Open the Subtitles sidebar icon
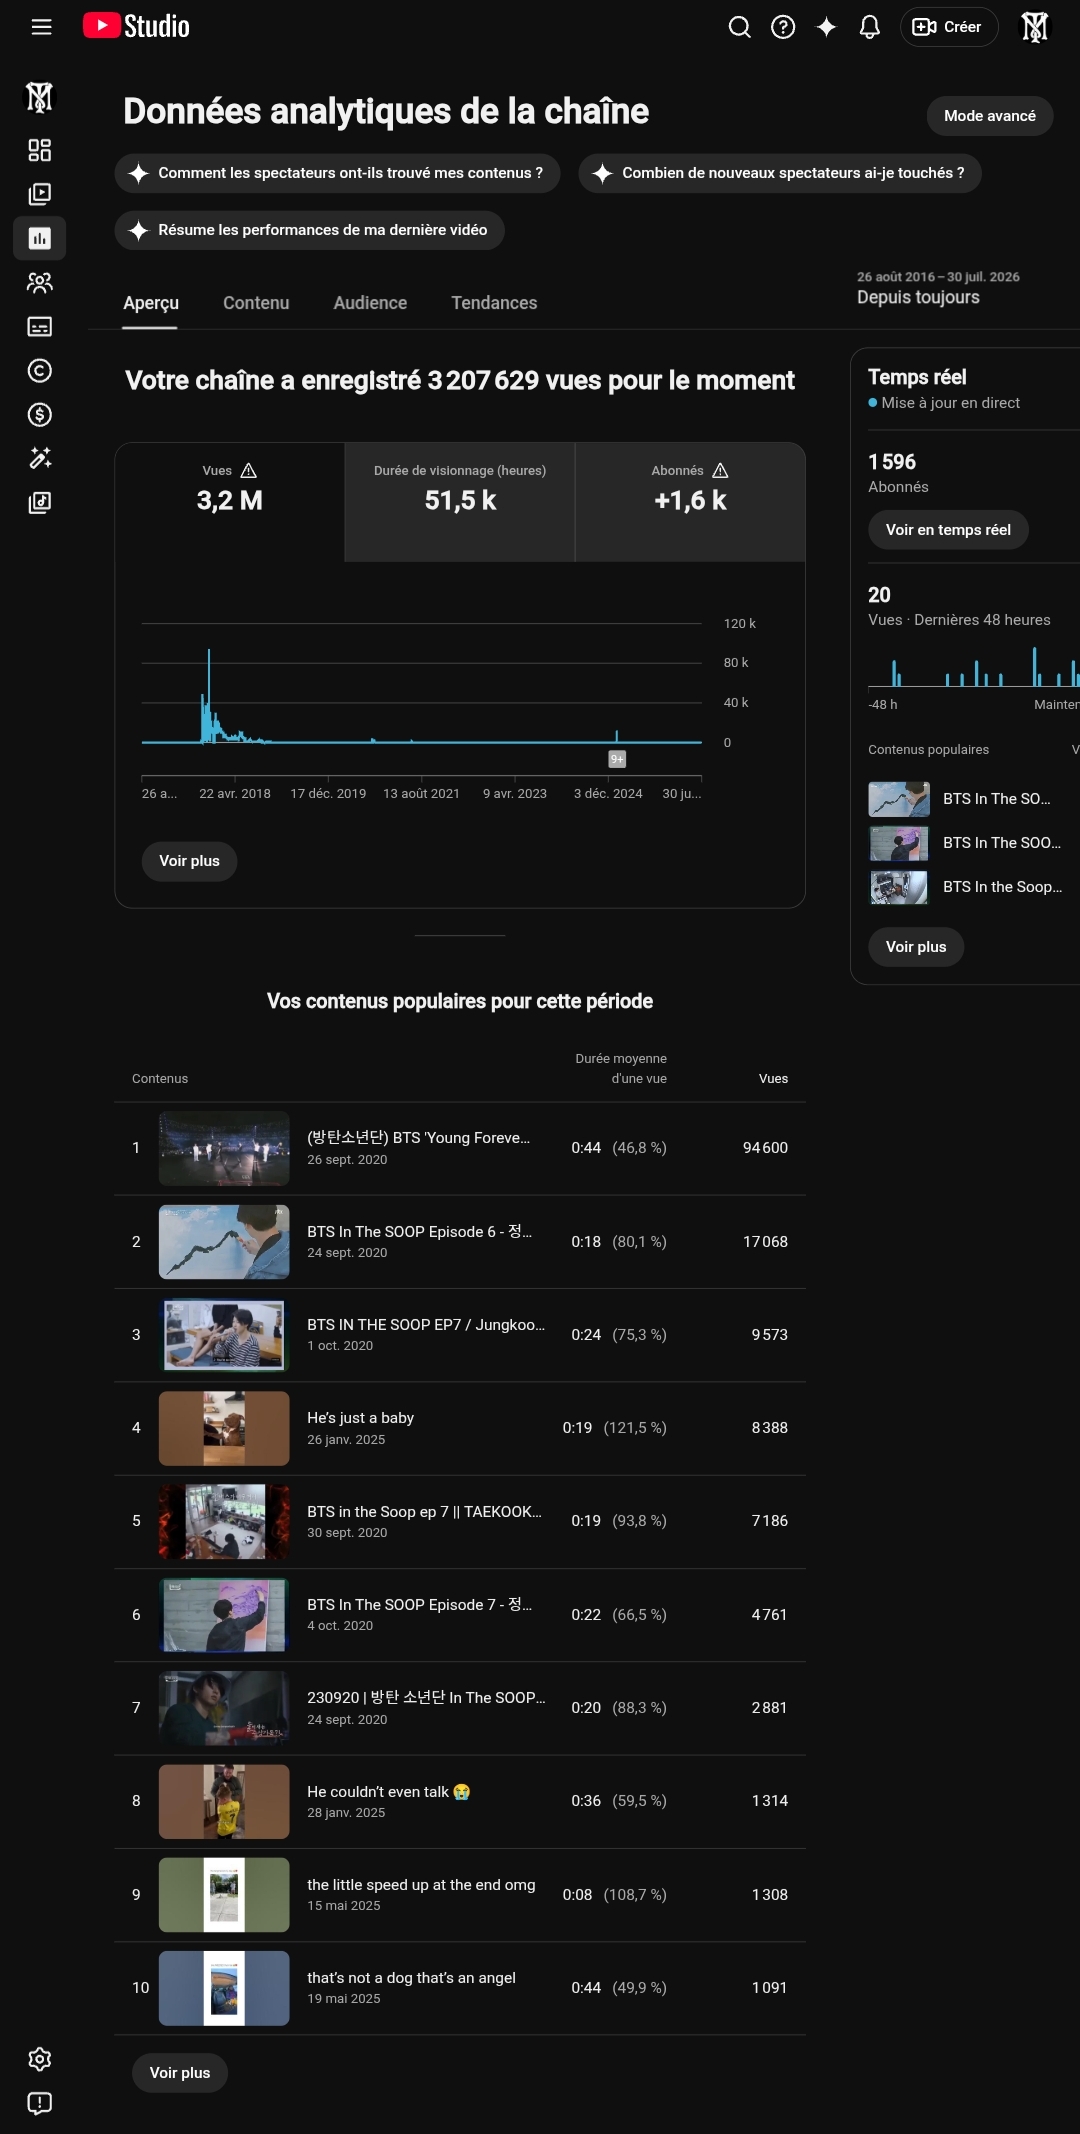This screenshot has width=1080, height=2134. point(40,327)
